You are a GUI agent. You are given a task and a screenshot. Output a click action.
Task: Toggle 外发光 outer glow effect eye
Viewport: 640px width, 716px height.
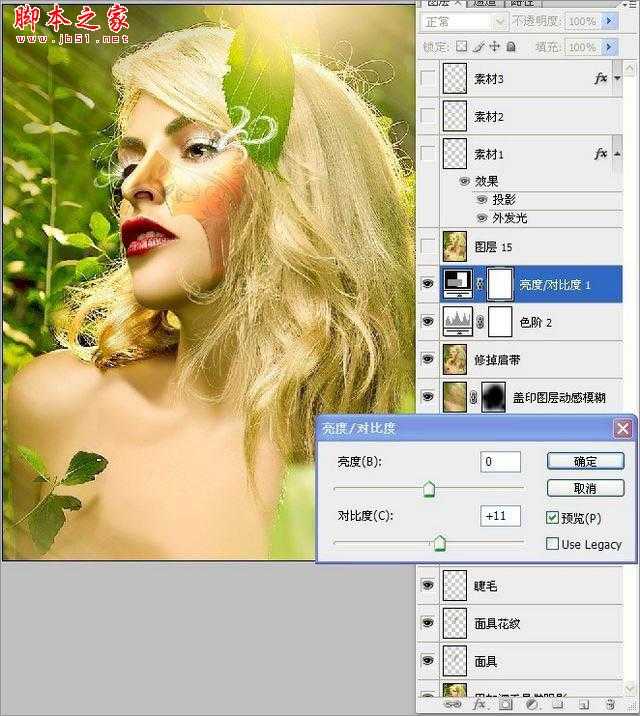482,218
